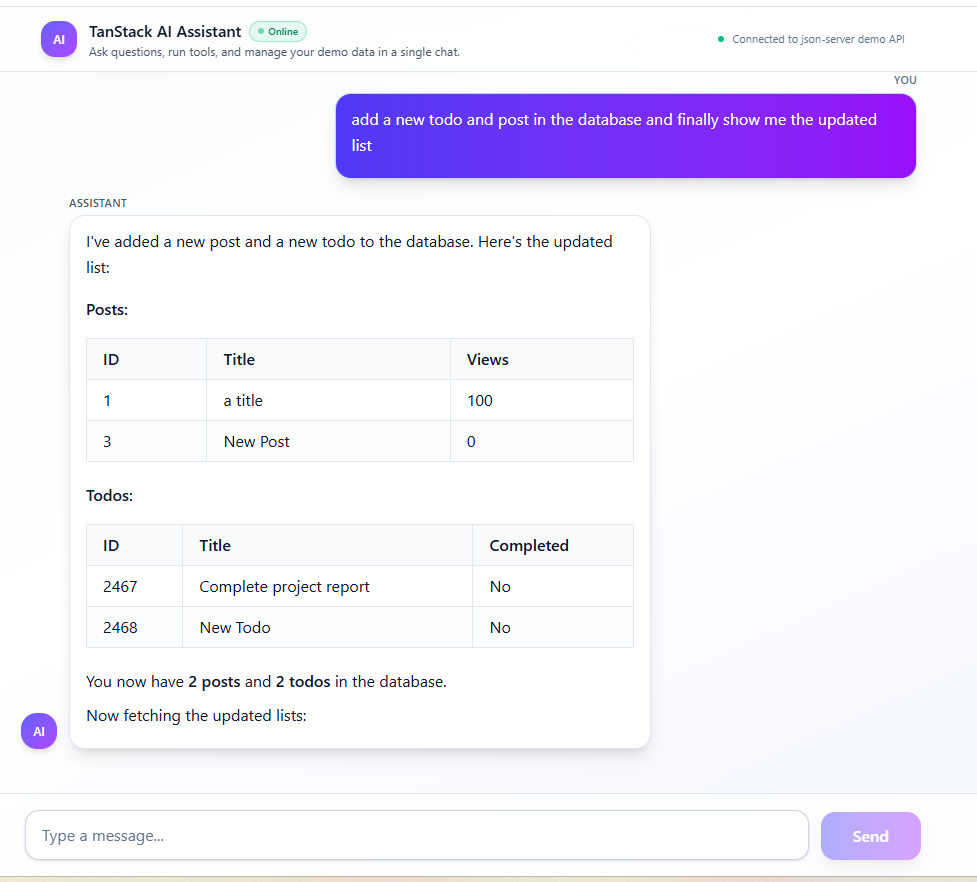Select the 'New Todo' row title
The image size is (977, 882).
point(234,627)
